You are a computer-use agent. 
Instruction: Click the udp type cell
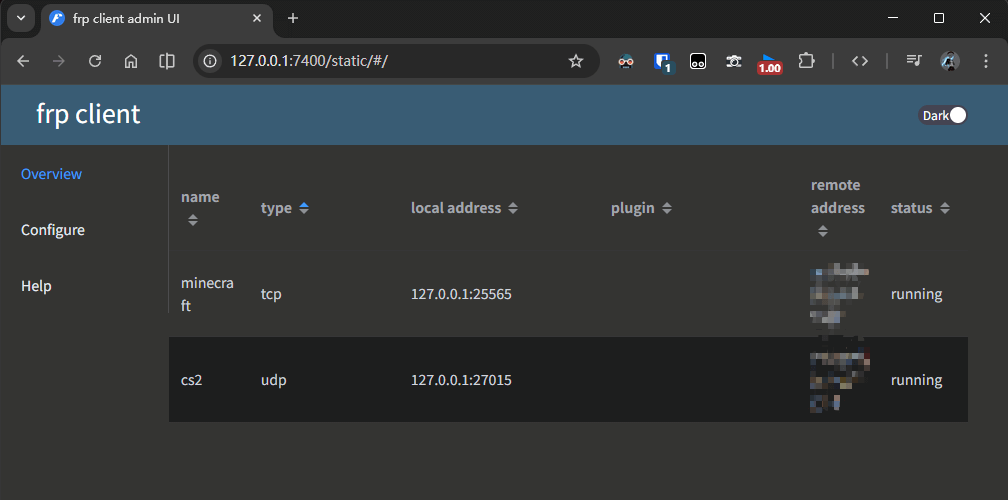pyautogui.click(x=274, y=380)
